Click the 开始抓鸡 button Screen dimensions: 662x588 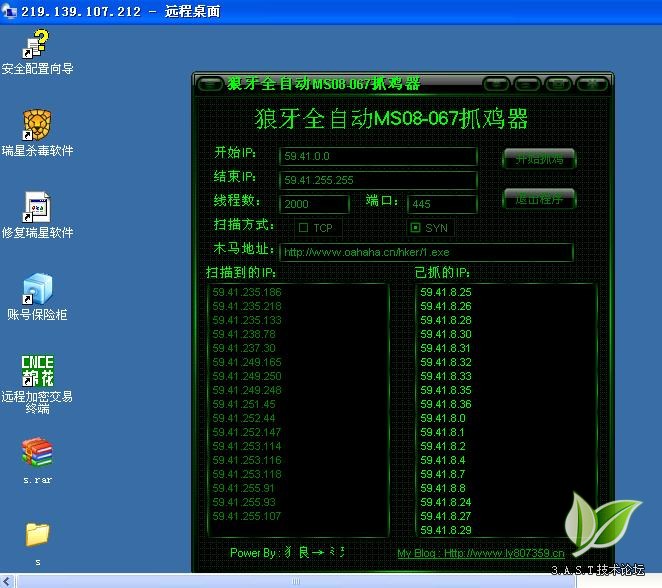[539, 158]
